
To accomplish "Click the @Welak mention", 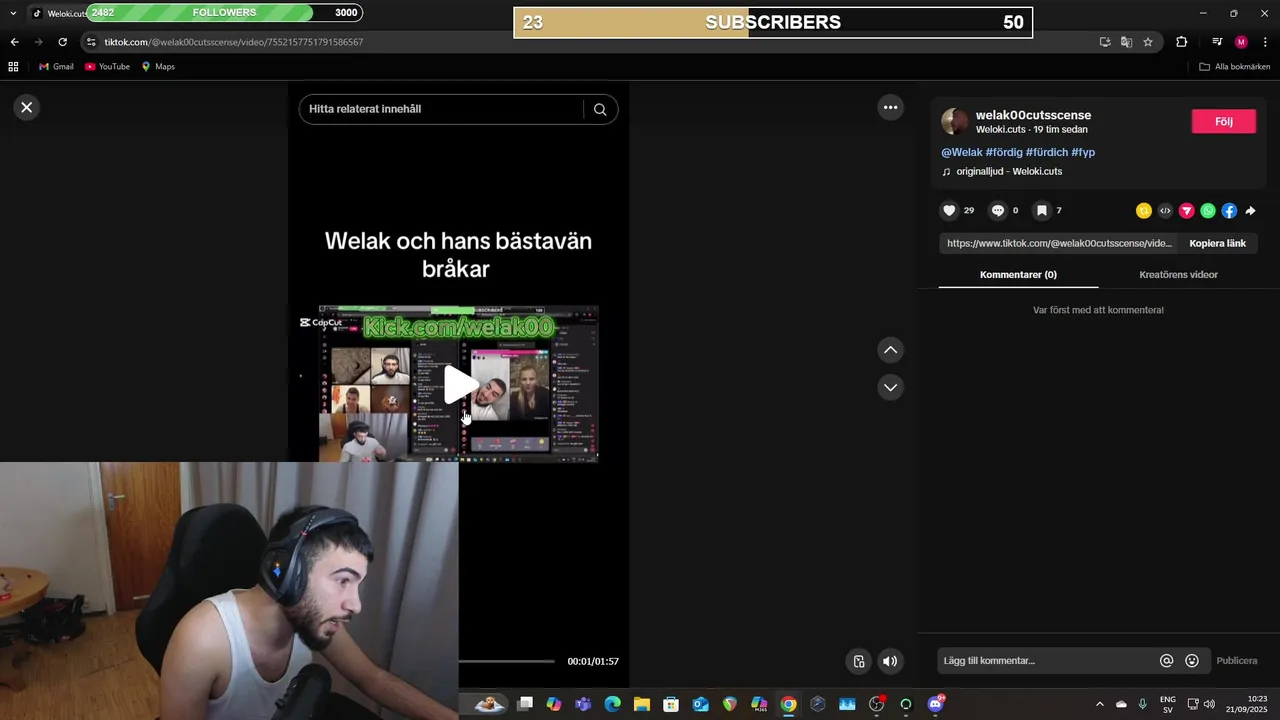I will [x=962, y=152].
